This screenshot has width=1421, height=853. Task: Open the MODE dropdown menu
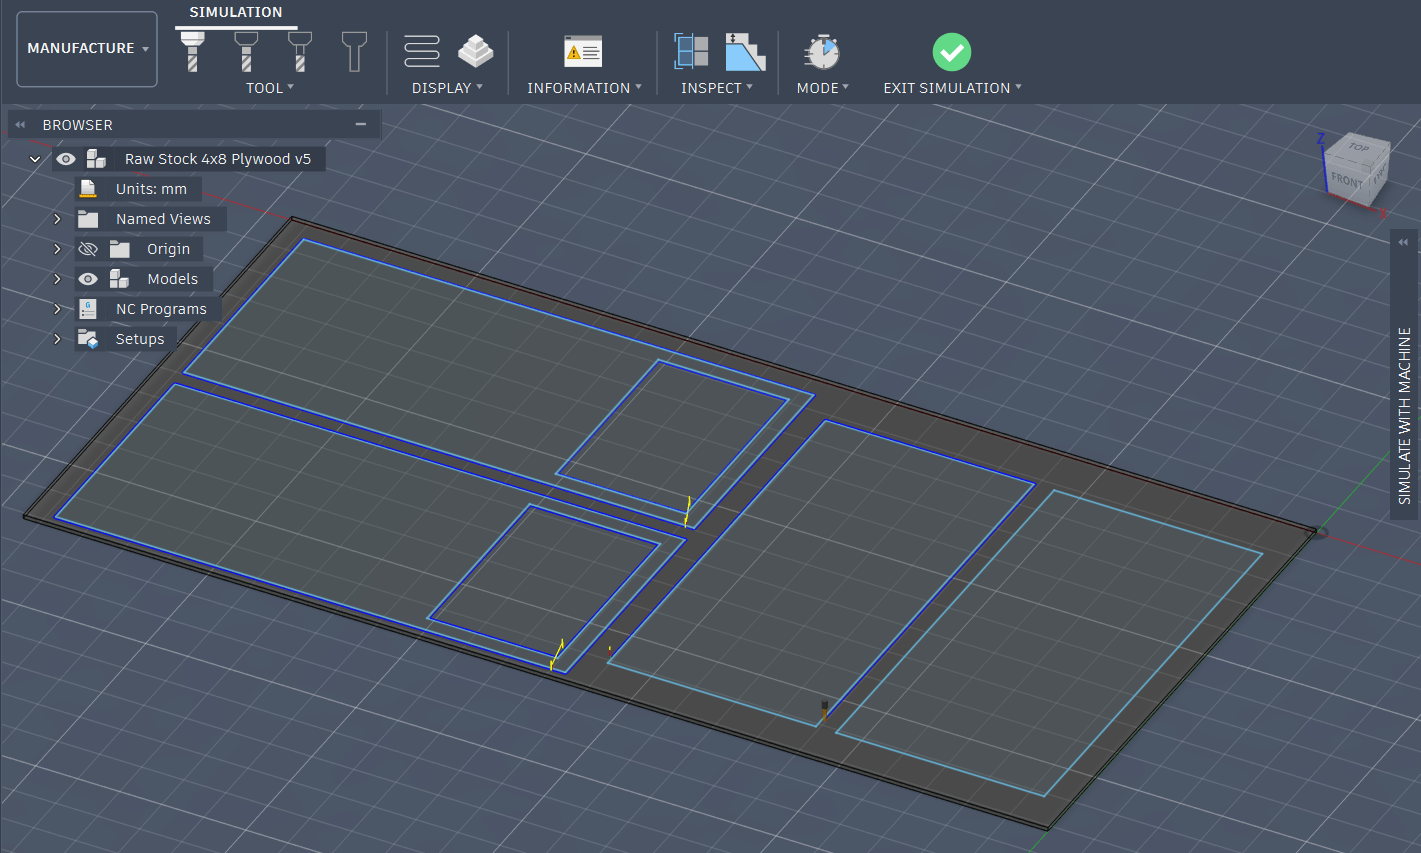coord(823,88)
